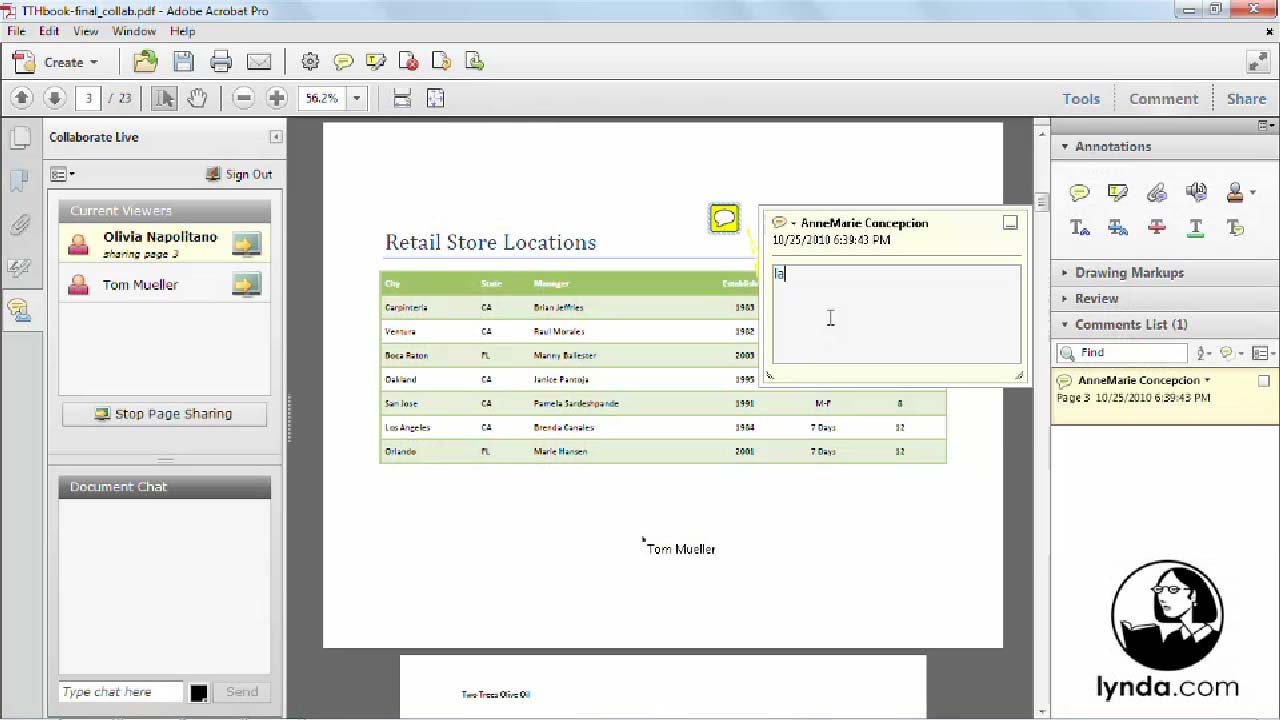Click the Save disk icon

tap(183, 62)
